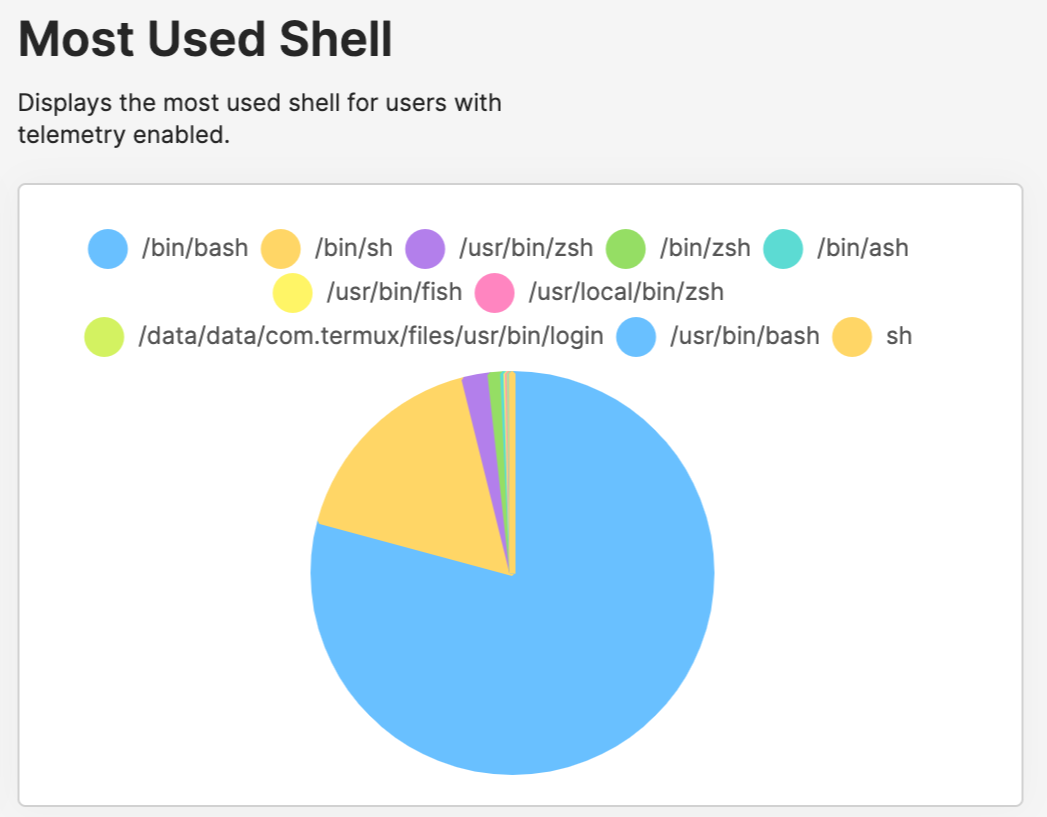1047x817 pixels.
Task: Click the Most Used Shell heading
Action: [205, 39]
